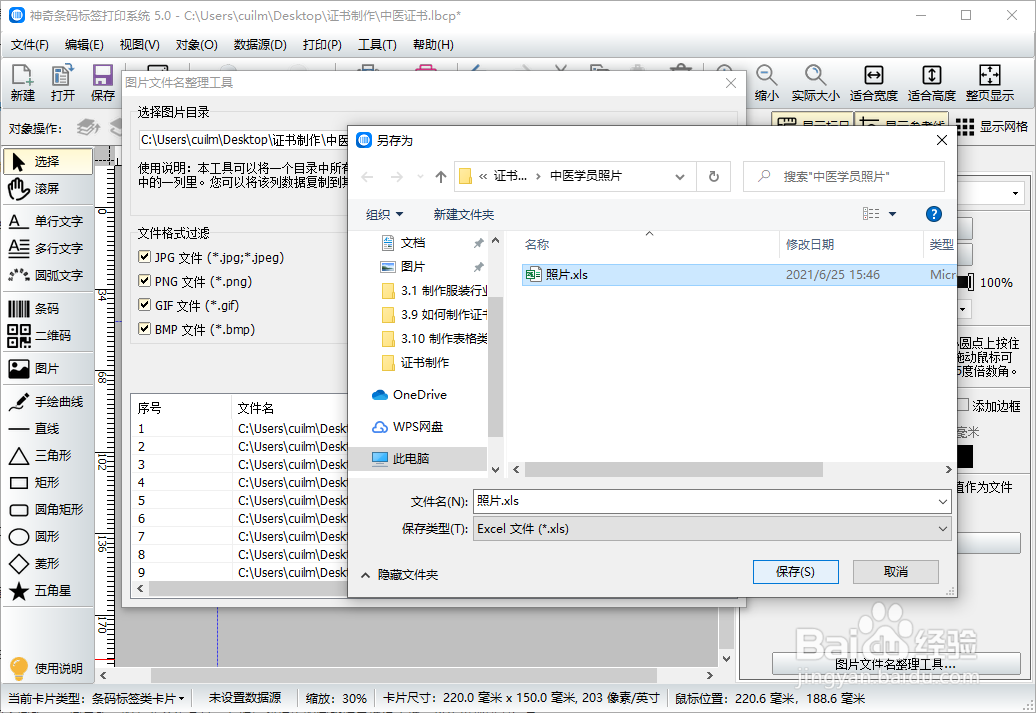Toggle the 添加边框 add border checkbox
Image resolution: width=1036 pixels, height=713 pixels.
click(x=963, y=405)
